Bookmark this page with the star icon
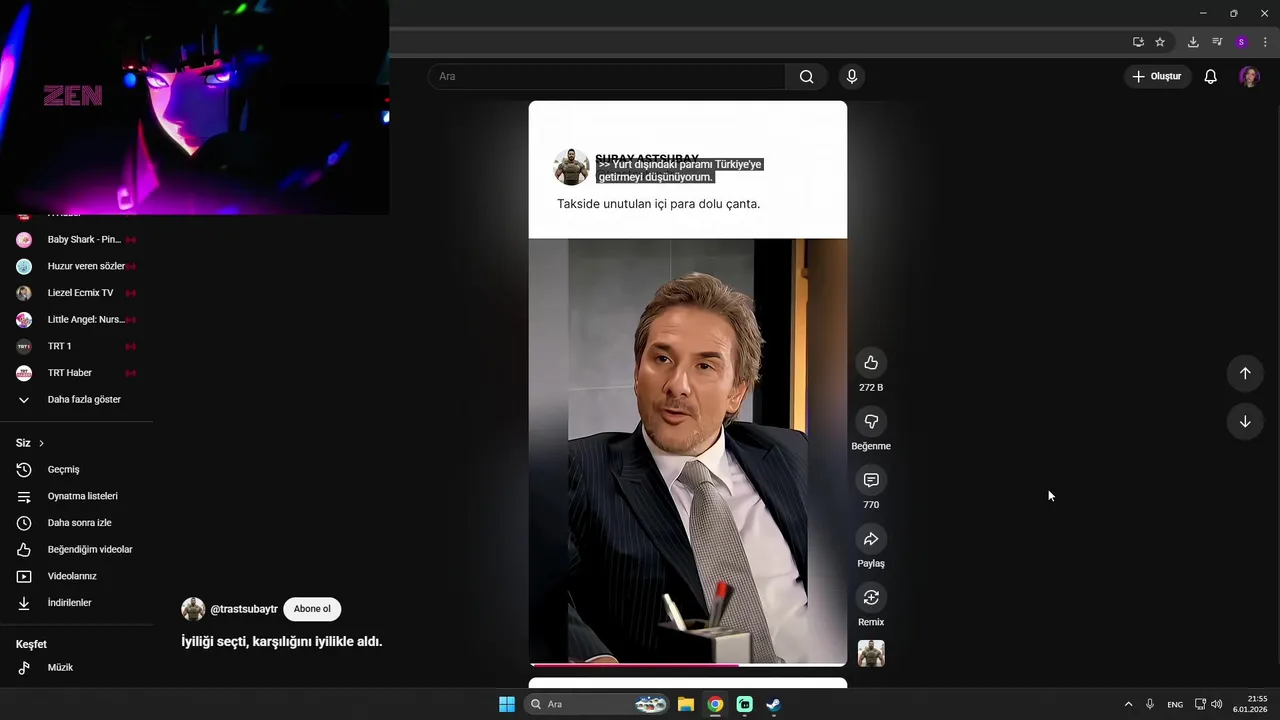The image size is (1280, 720). 1160,42
